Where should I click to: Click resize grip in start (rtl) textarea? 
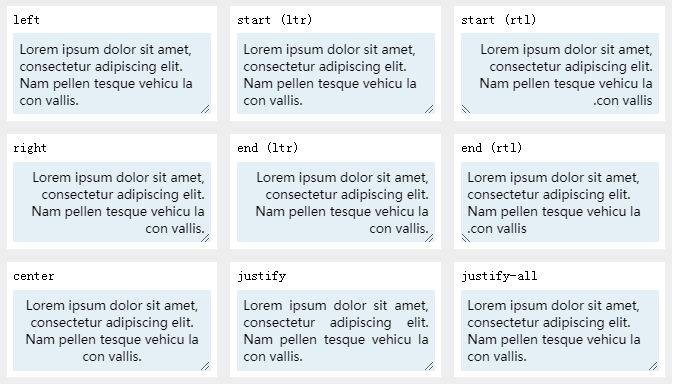pyautogui.click(x=466, y=109)
